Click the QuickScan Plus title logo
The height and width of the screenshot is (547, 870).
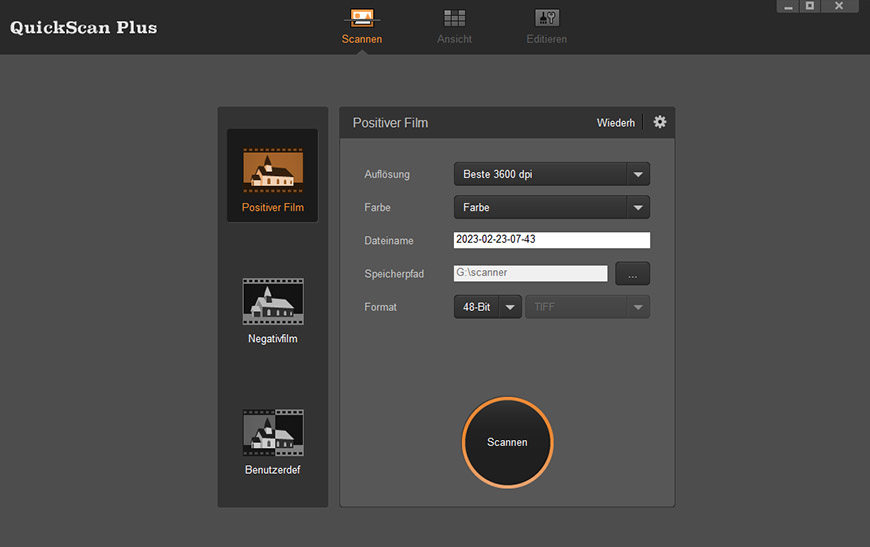coord(83,27)
